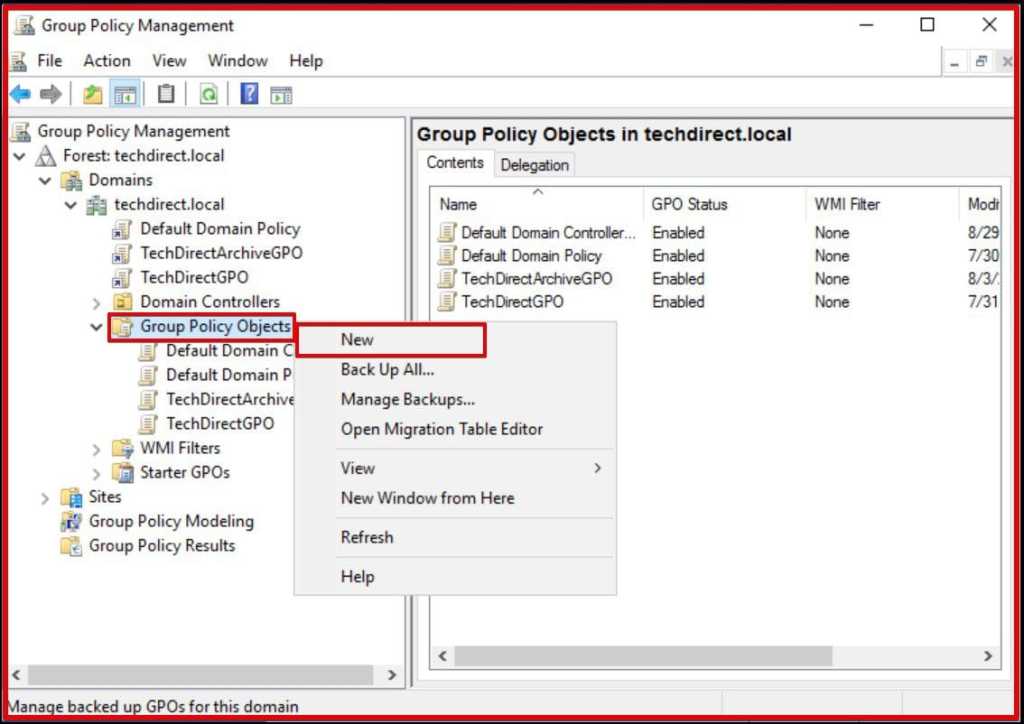Click the Up One Level folder icon
The width and height of the screenshot is (1024, 724).
pos(92,94)
